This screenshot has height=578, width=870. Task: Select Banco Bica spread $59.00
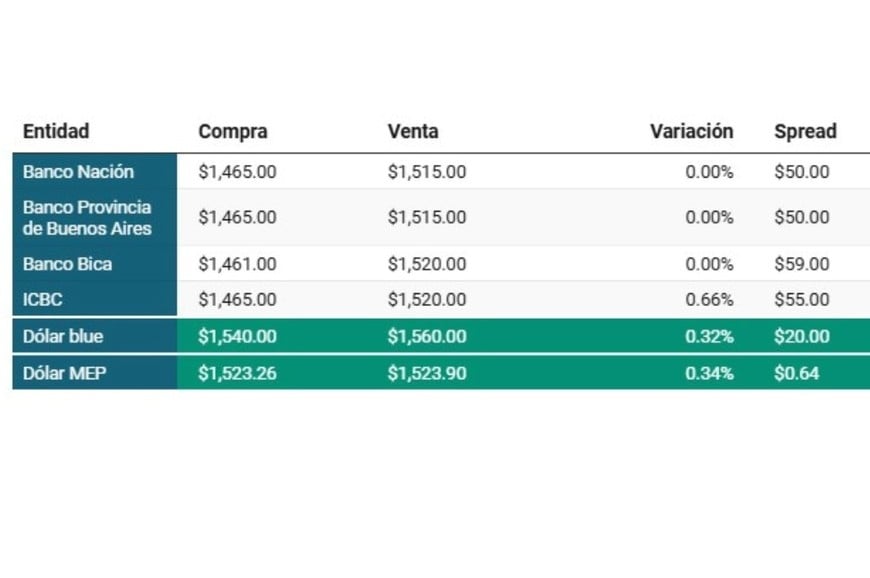(802, 264)
